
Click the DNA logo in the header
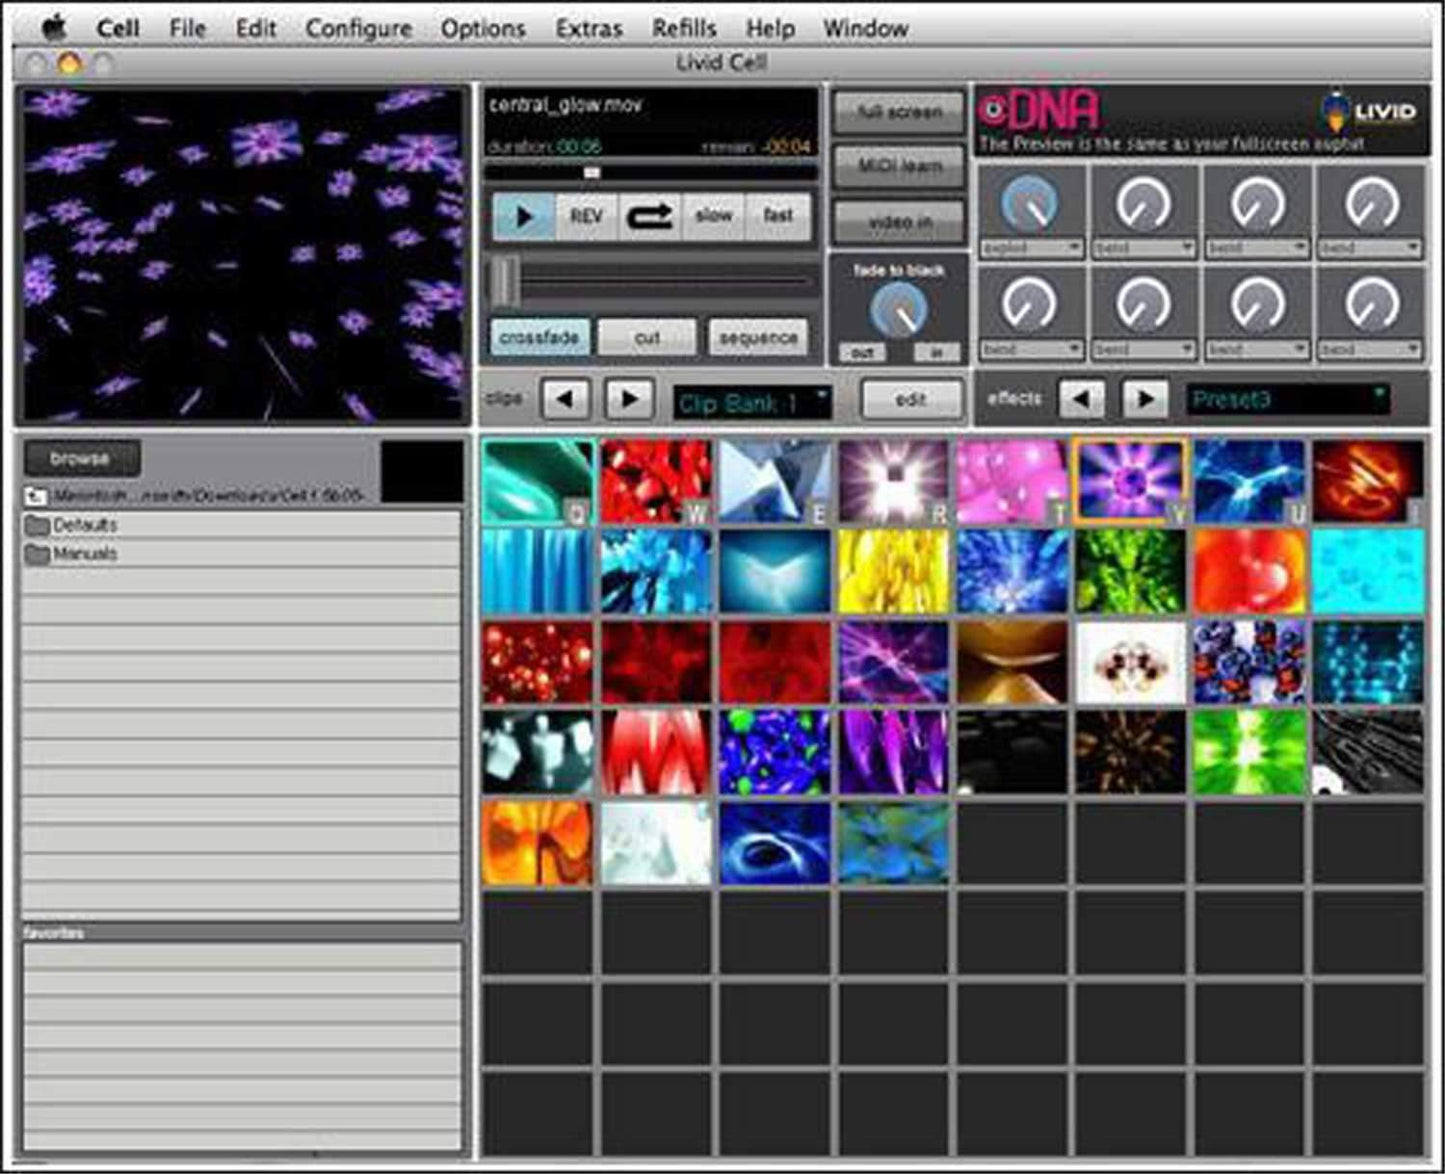point(1040,111)
